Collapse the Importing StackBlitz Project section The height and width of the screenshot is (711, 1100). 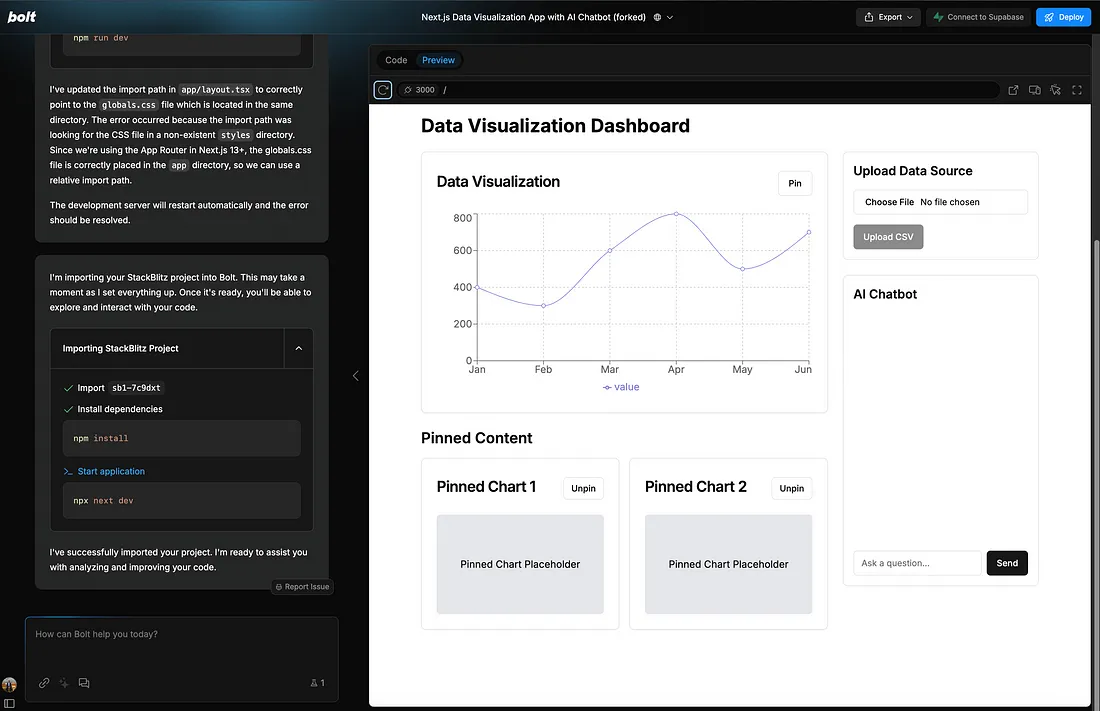[x=298, y=349]
